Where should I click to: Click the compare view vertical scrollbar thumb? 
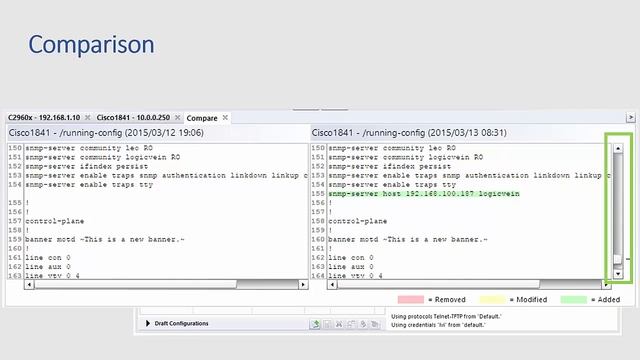[618, 259]
